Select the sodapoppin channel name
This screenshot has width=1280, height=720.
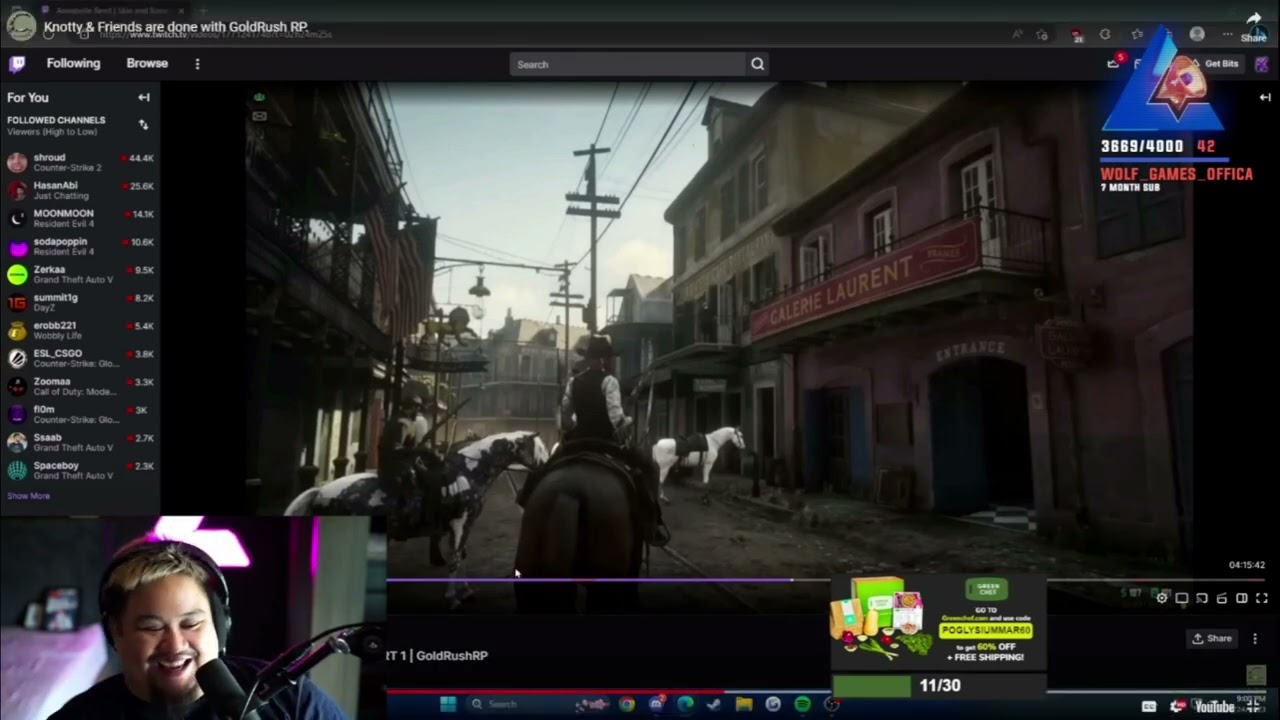(60, 241)
